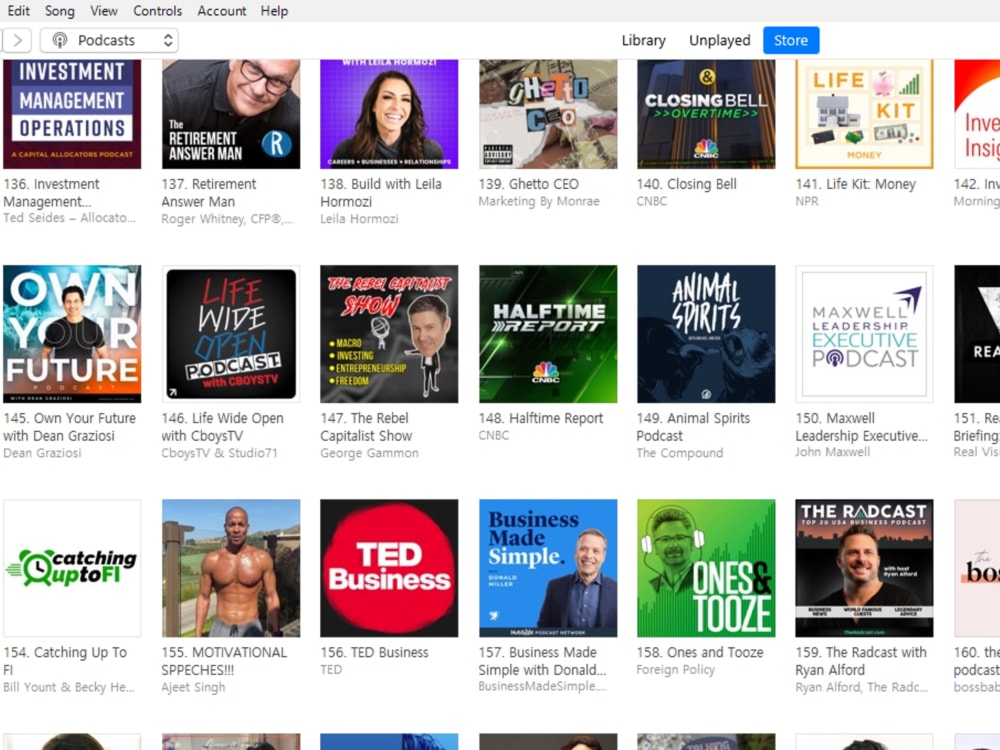Click title '149. Animal Spirits Podcast'
This screenshot has height=750, width=1000.
(693, 427)
